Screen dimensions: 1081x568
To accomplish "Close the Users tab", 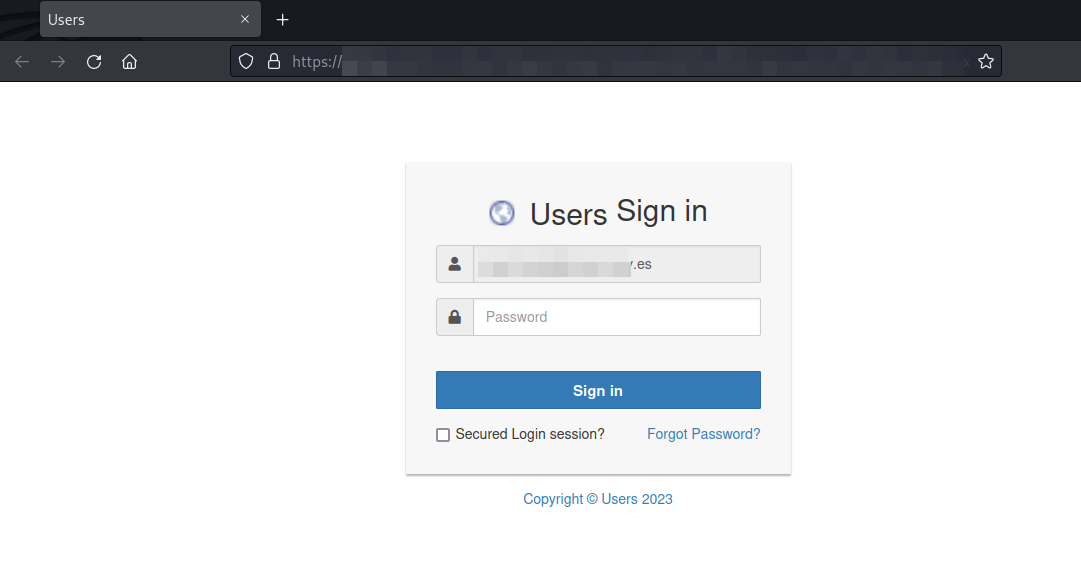I will pyautogui.click(x=245, y=20).
